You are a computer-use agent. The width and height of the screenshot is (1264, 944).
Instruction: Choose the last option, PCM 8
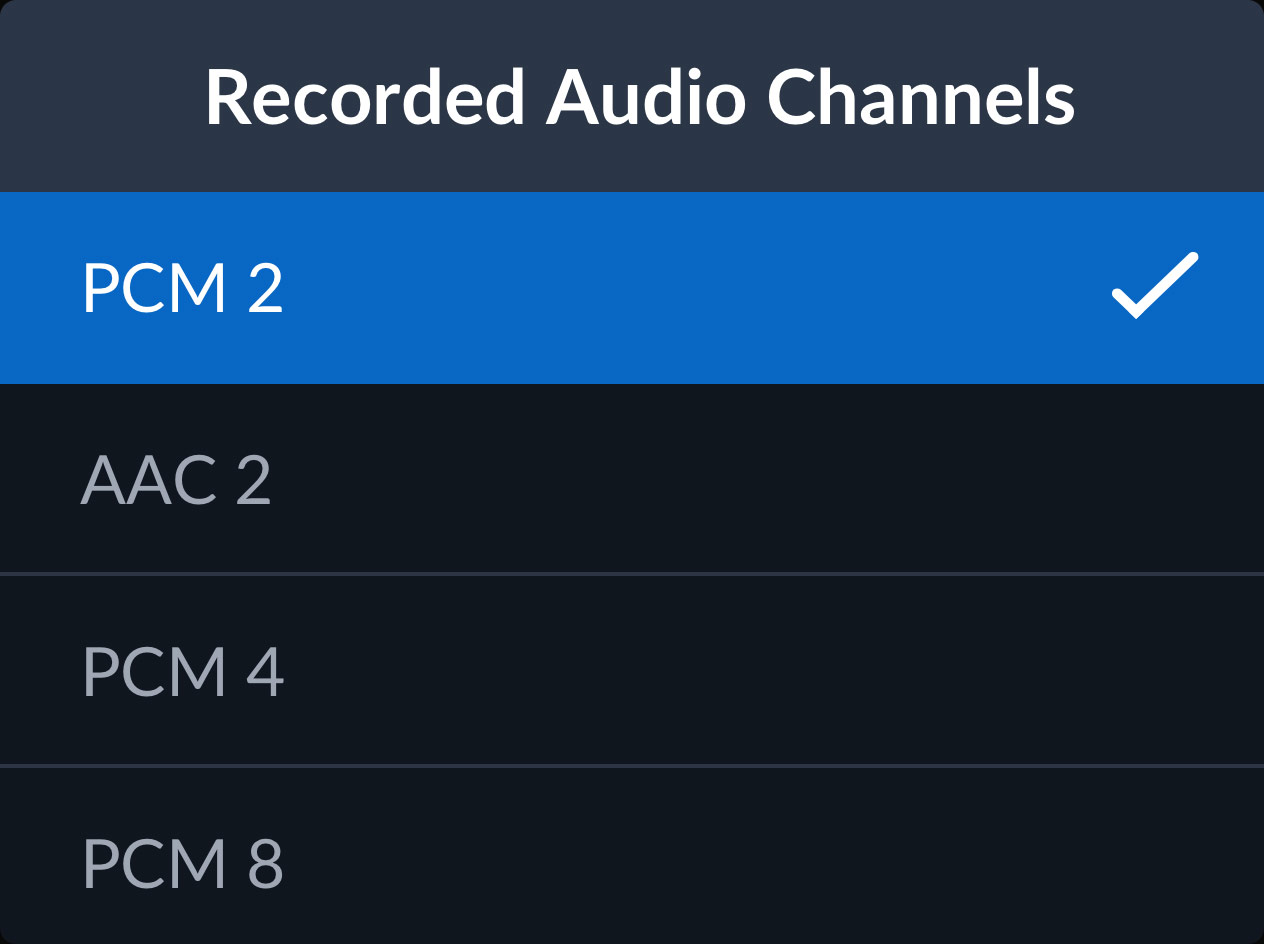coord(632,862)
